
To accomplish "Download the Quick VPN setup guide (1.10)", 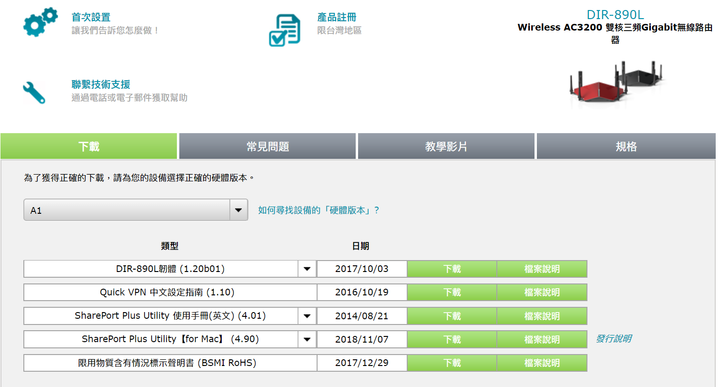I will [452, 292].
